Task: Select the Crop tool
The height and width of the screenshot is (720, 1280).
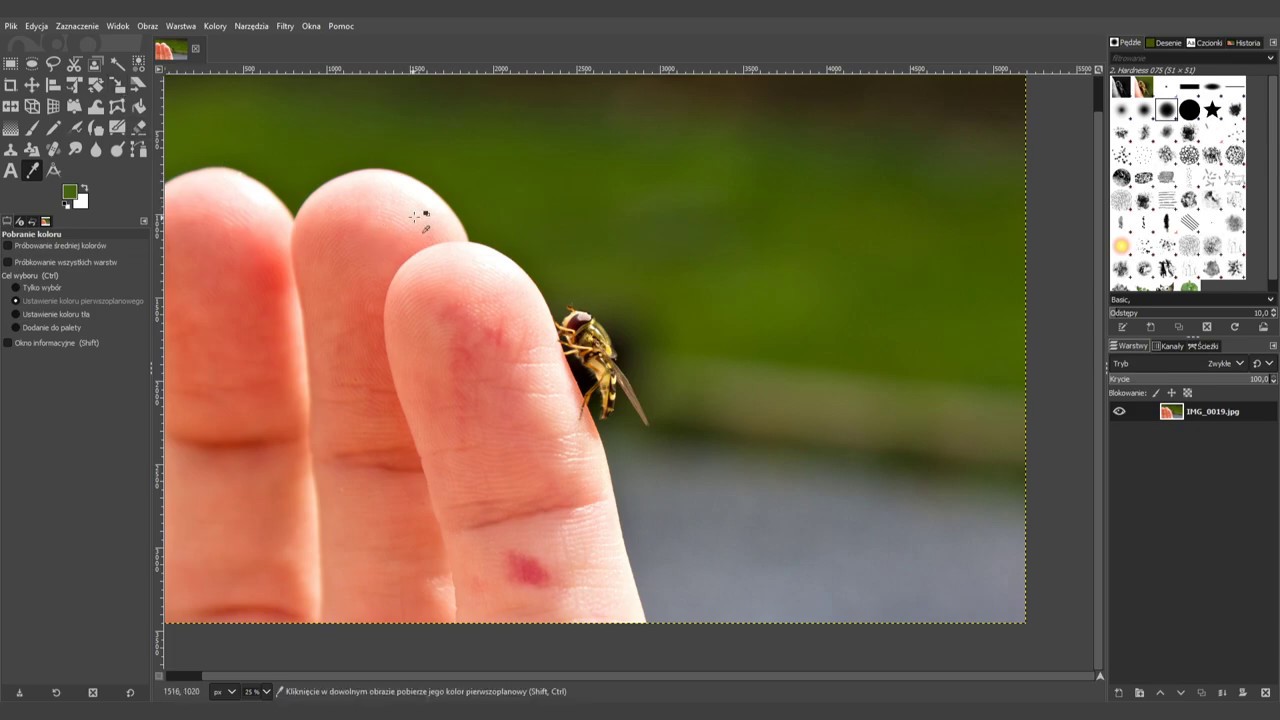Action: point(10,85)
